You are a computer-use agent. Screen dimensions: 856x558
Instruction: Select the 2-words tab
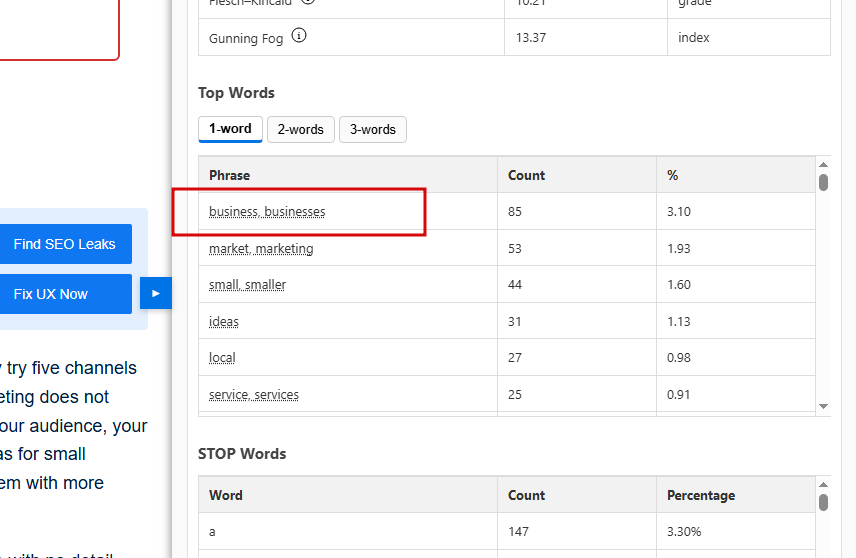click(300, 129)
